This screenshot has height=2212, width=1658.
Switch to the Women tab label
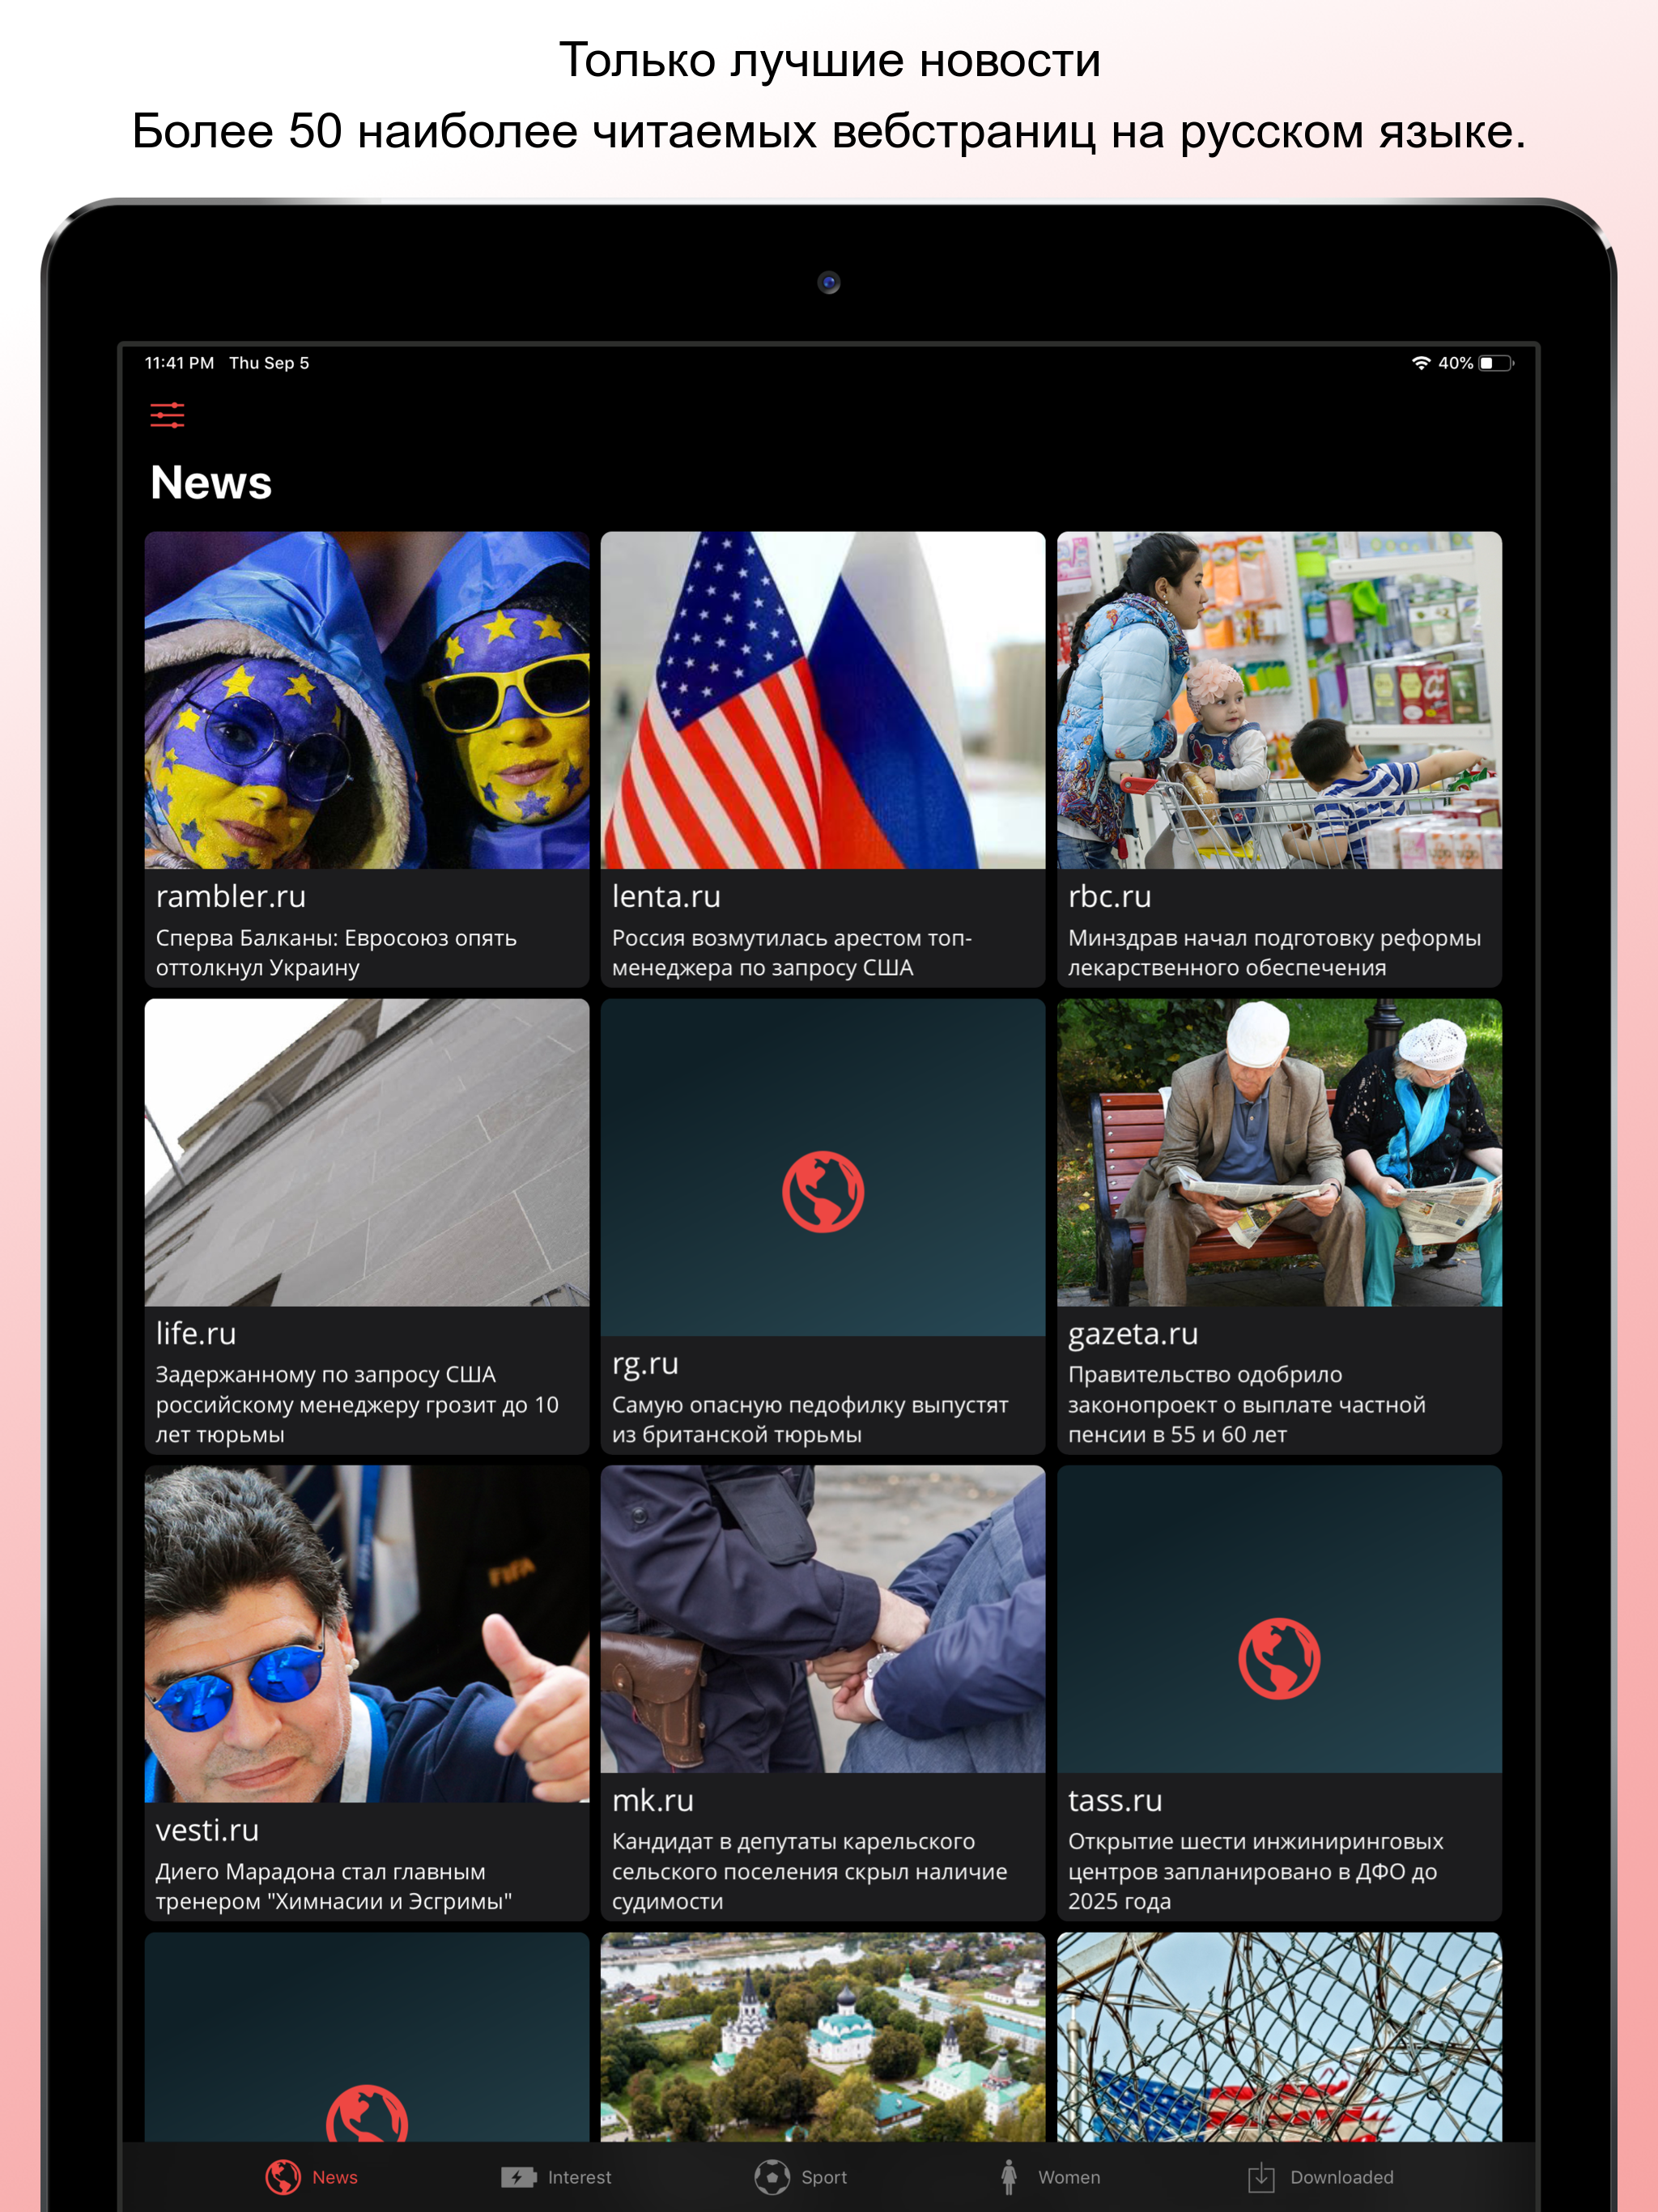point(1069,2177)
